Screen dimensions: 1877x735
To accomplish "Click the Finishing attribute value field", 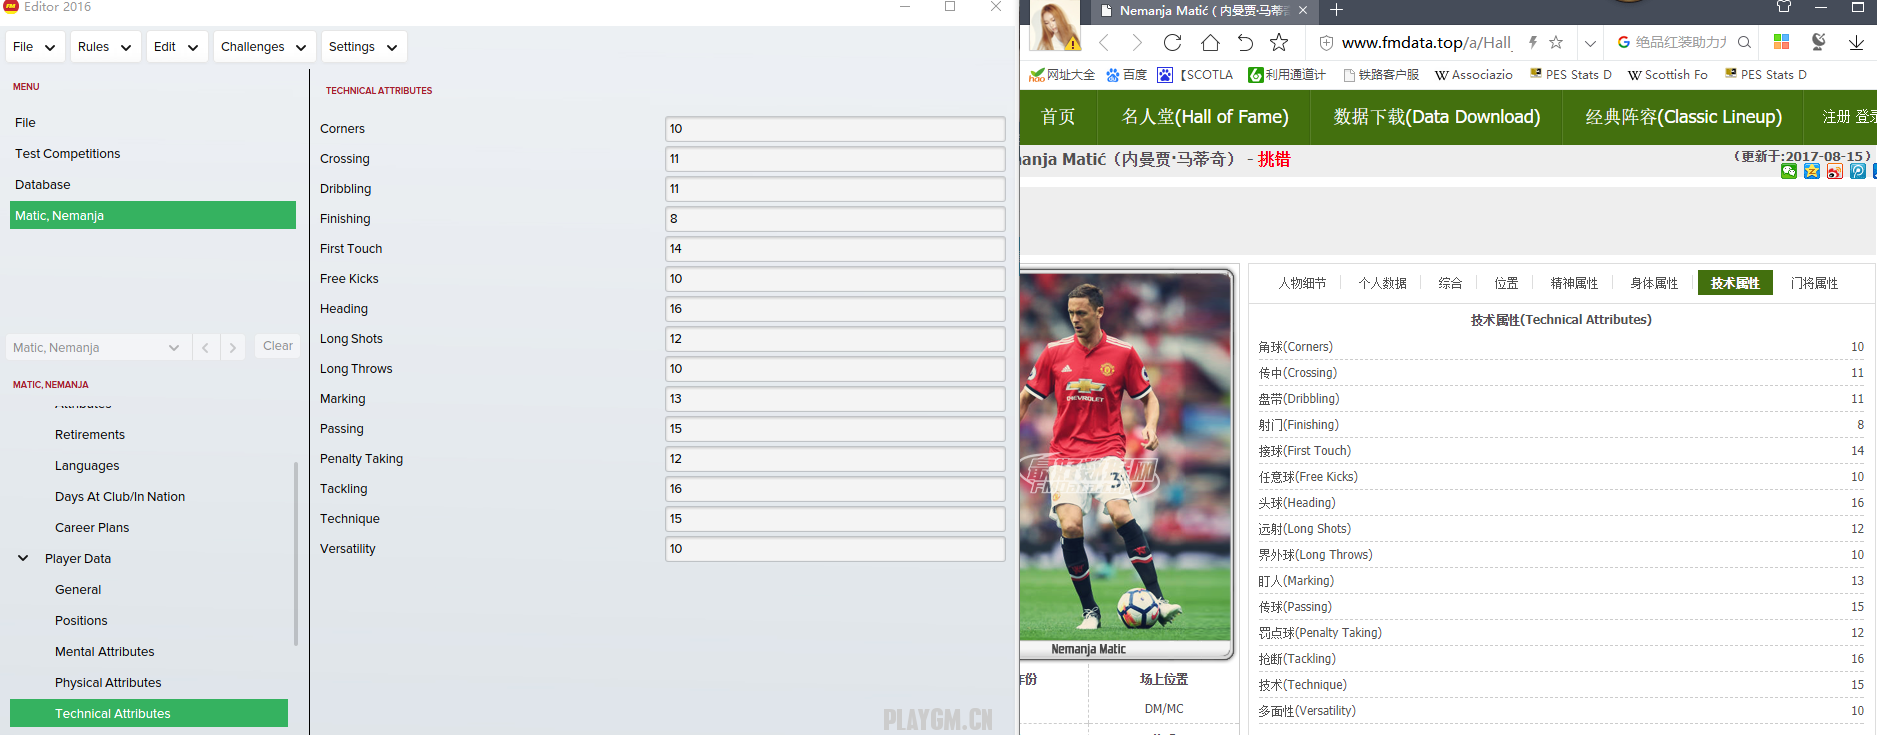I will [835, 219].
